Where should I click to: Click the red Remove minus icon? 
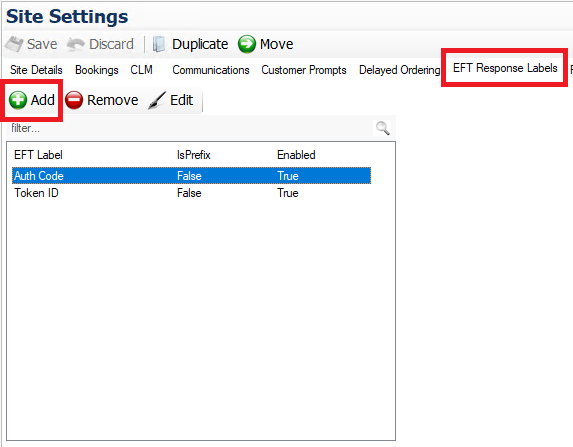74,100
